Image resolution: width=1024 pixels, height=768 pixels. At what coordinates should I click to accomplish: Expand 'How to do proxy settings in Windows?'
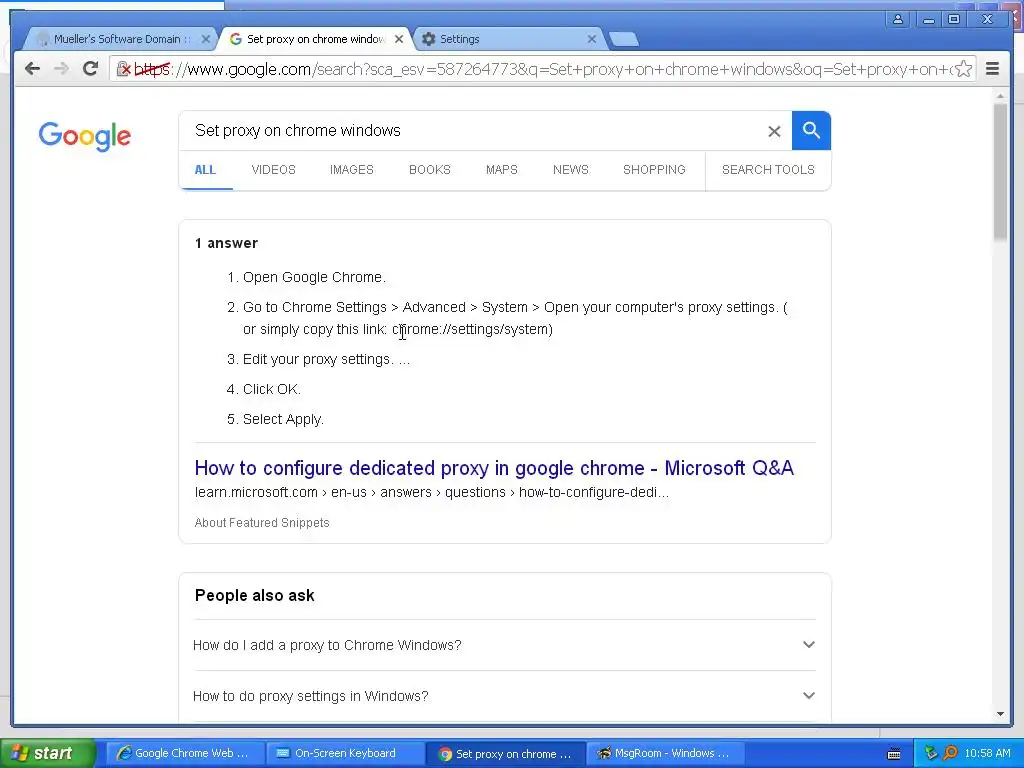click(504, 696)
